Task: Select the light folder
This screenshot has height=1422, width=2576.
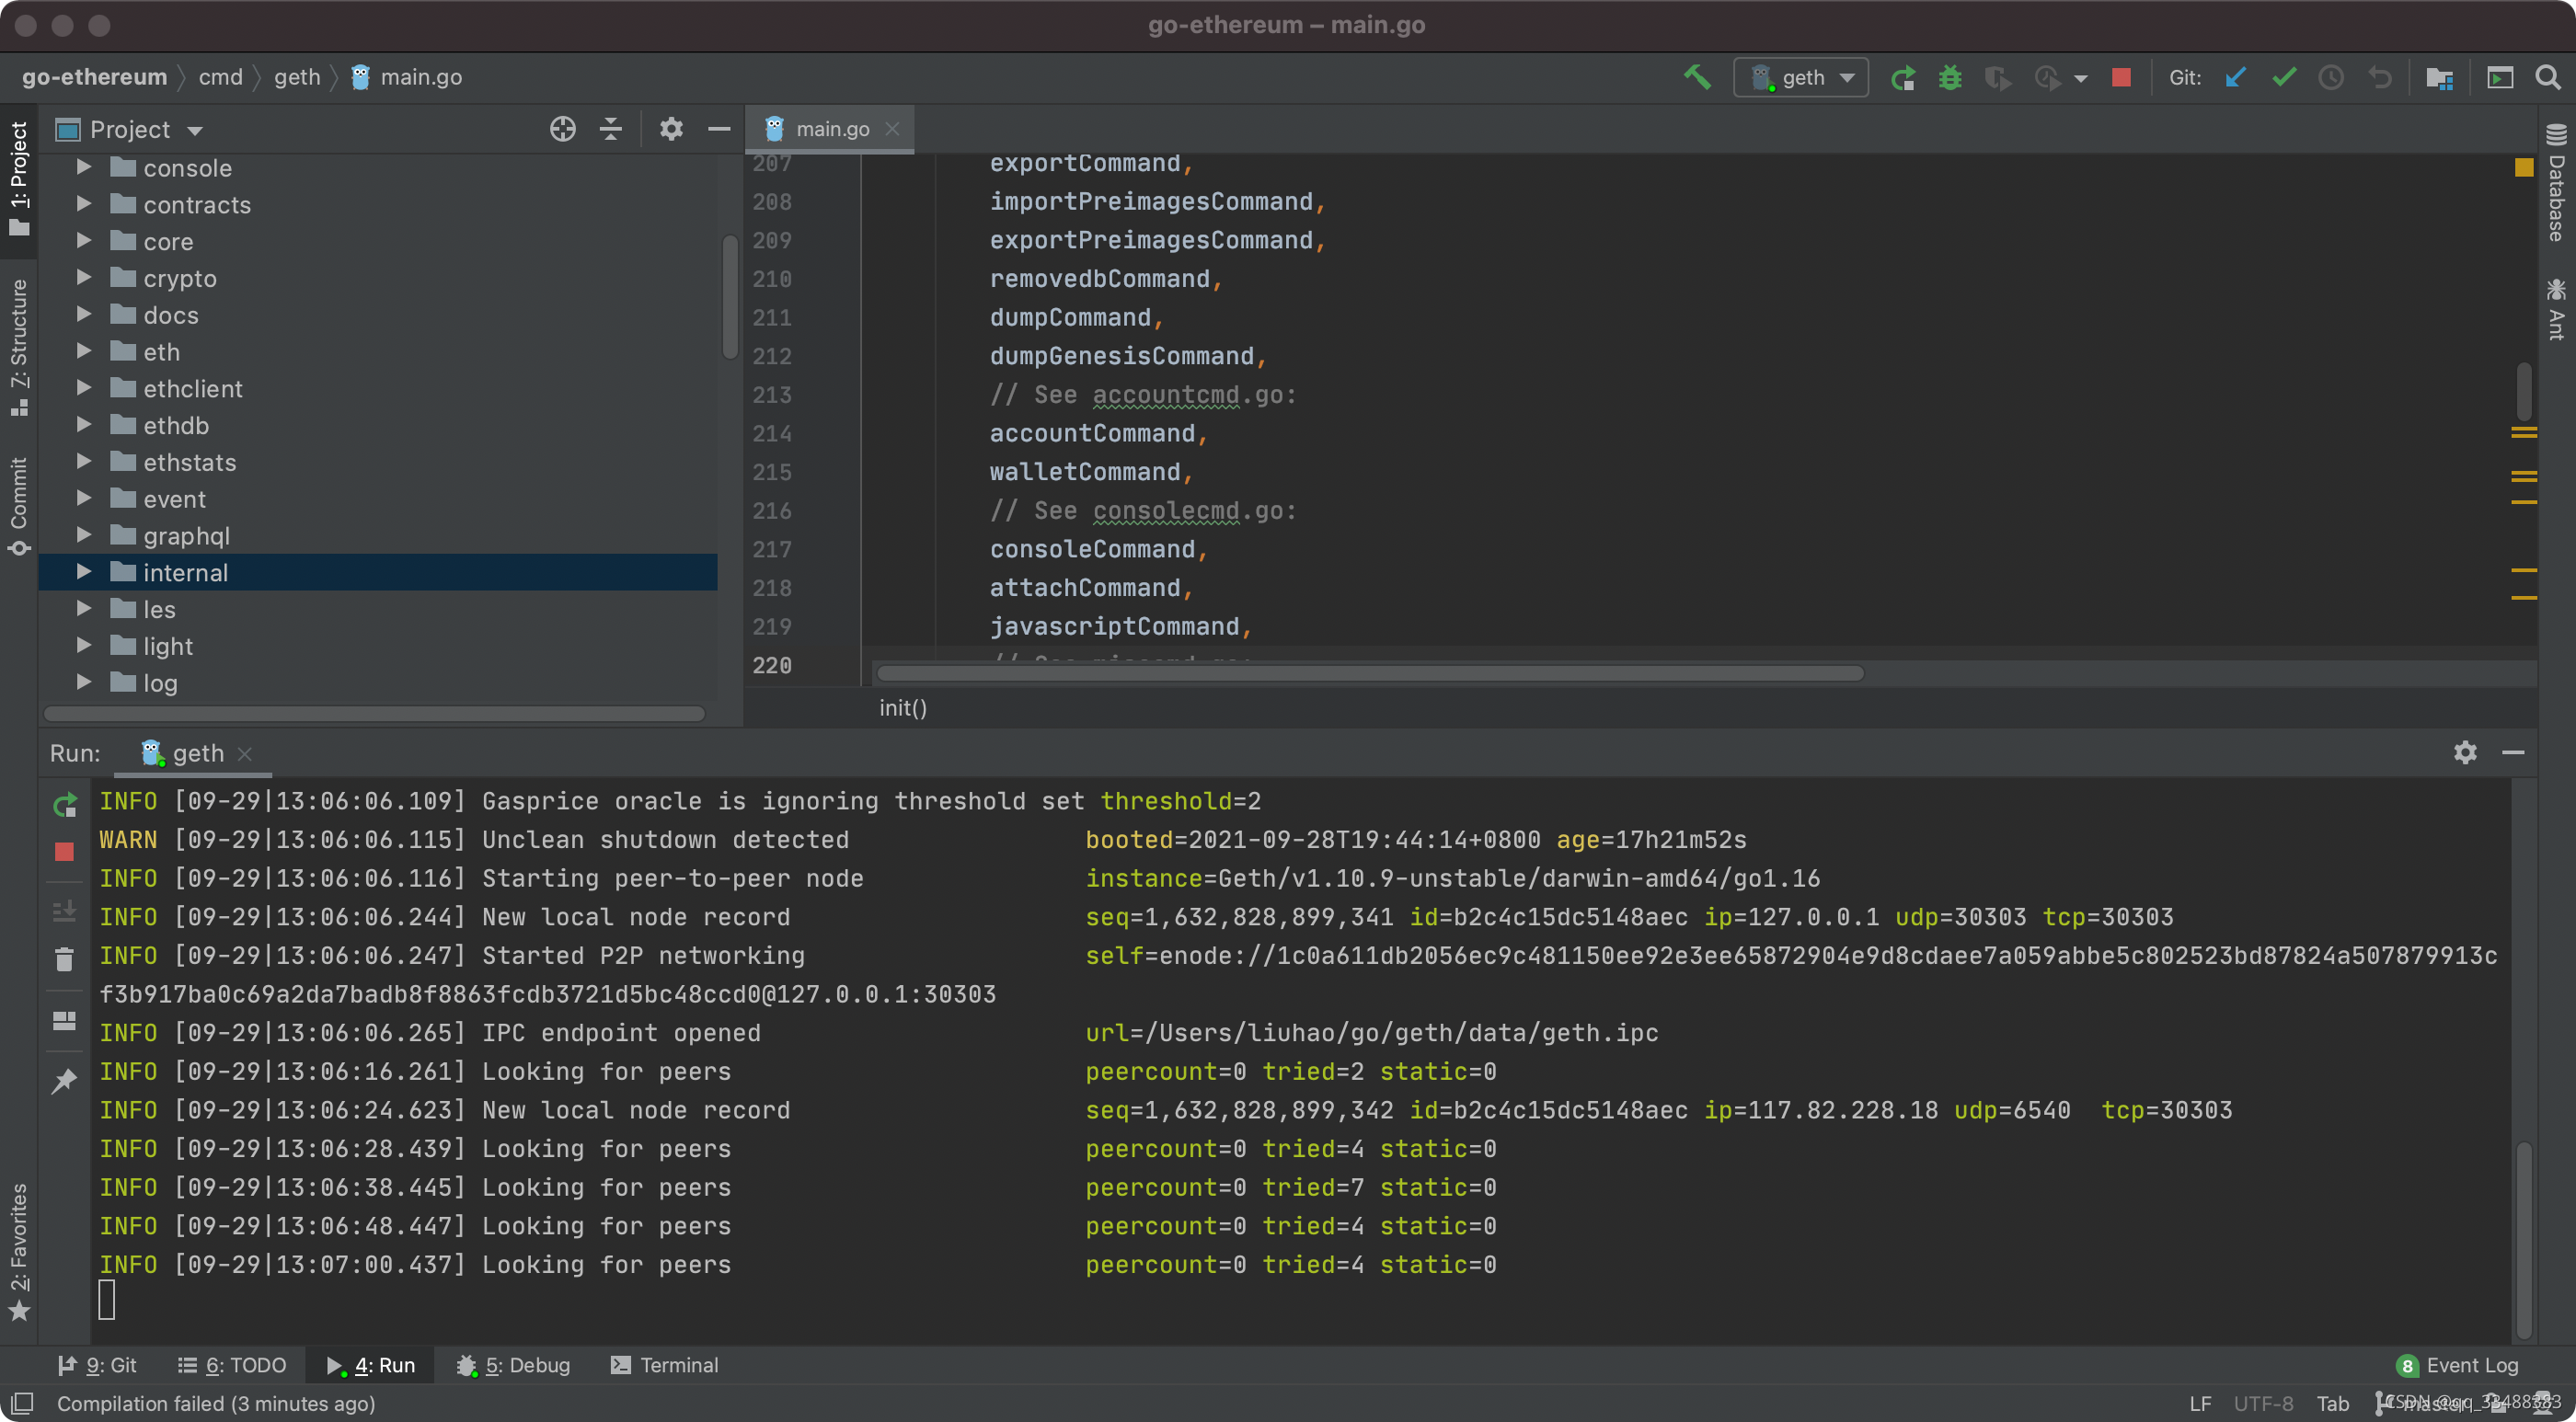Action: (x=167, y=646)
